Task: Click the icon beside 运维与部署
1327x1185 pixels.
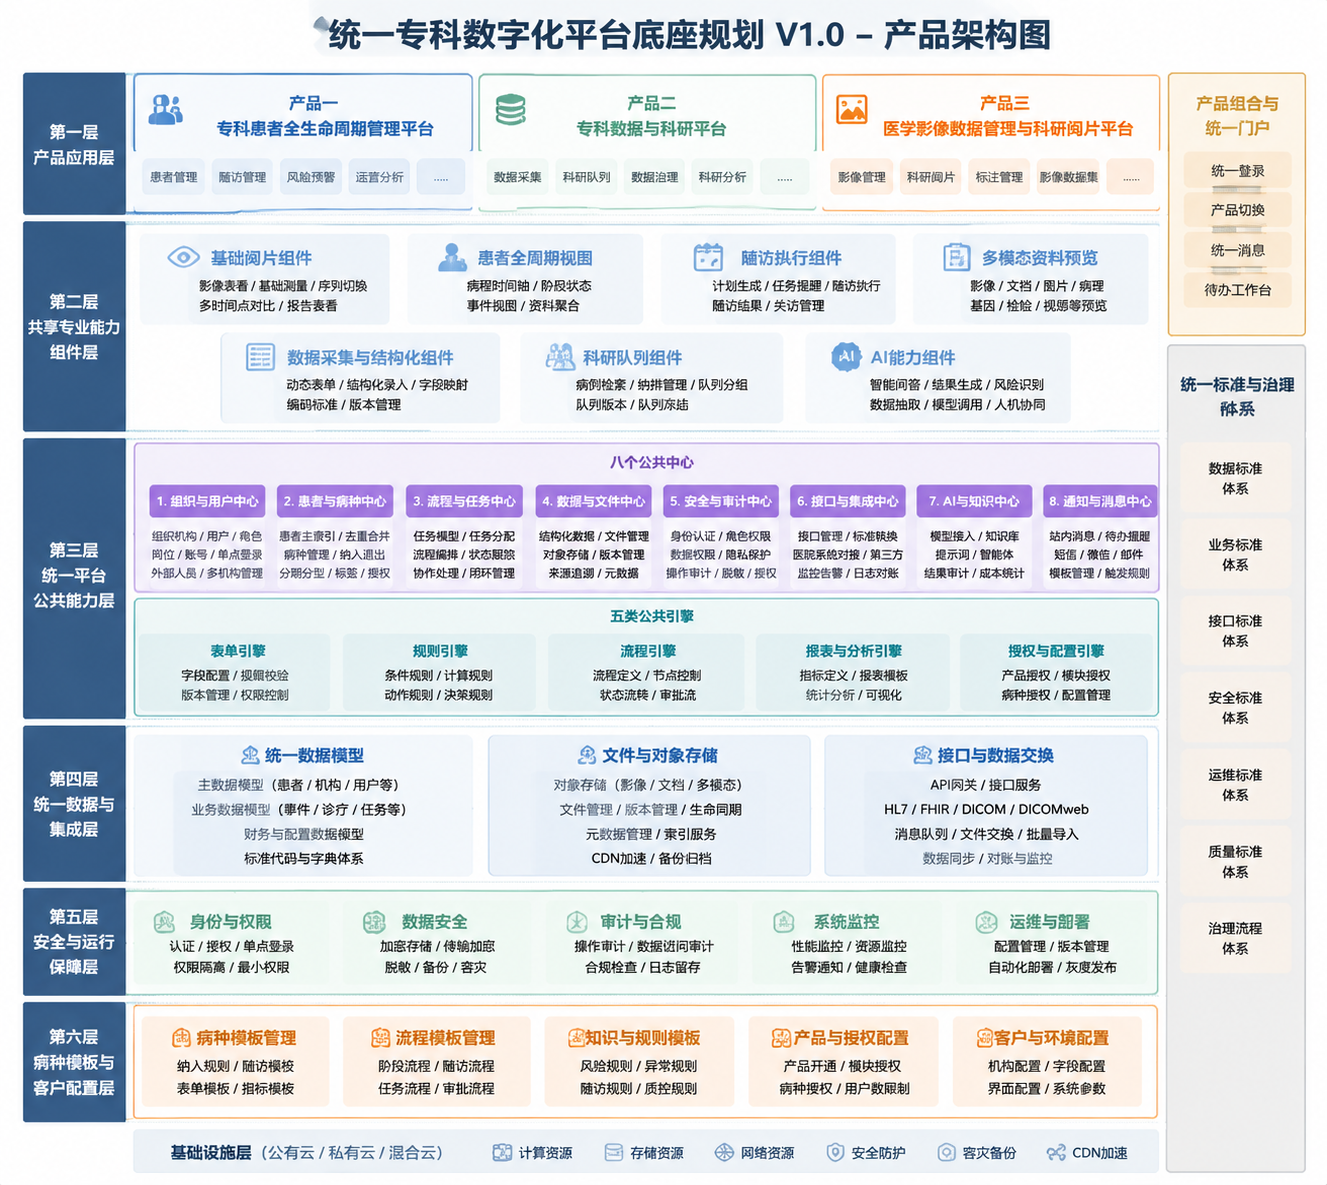Action: (x=987, y=921)
